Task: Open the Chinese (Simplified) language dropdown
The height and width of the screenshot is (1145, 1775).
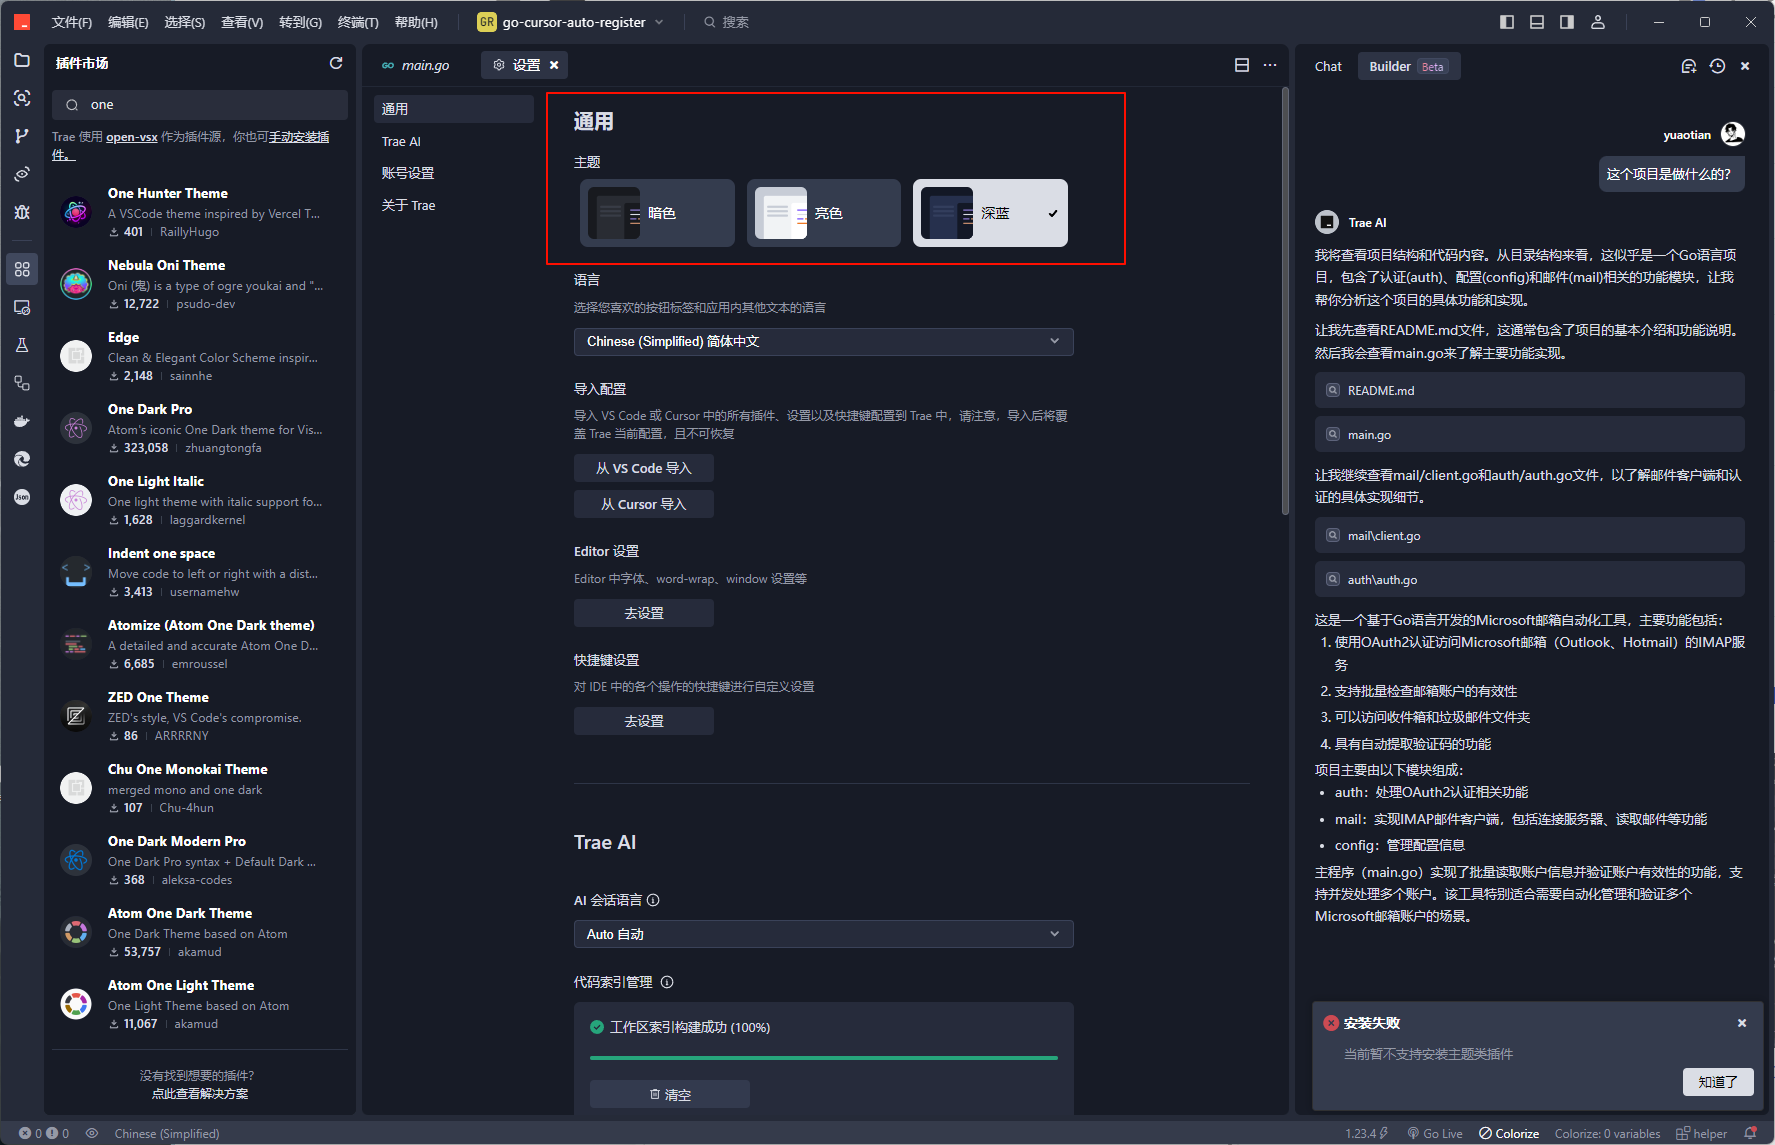Action: pyautogui.click(x=824, y=342)
